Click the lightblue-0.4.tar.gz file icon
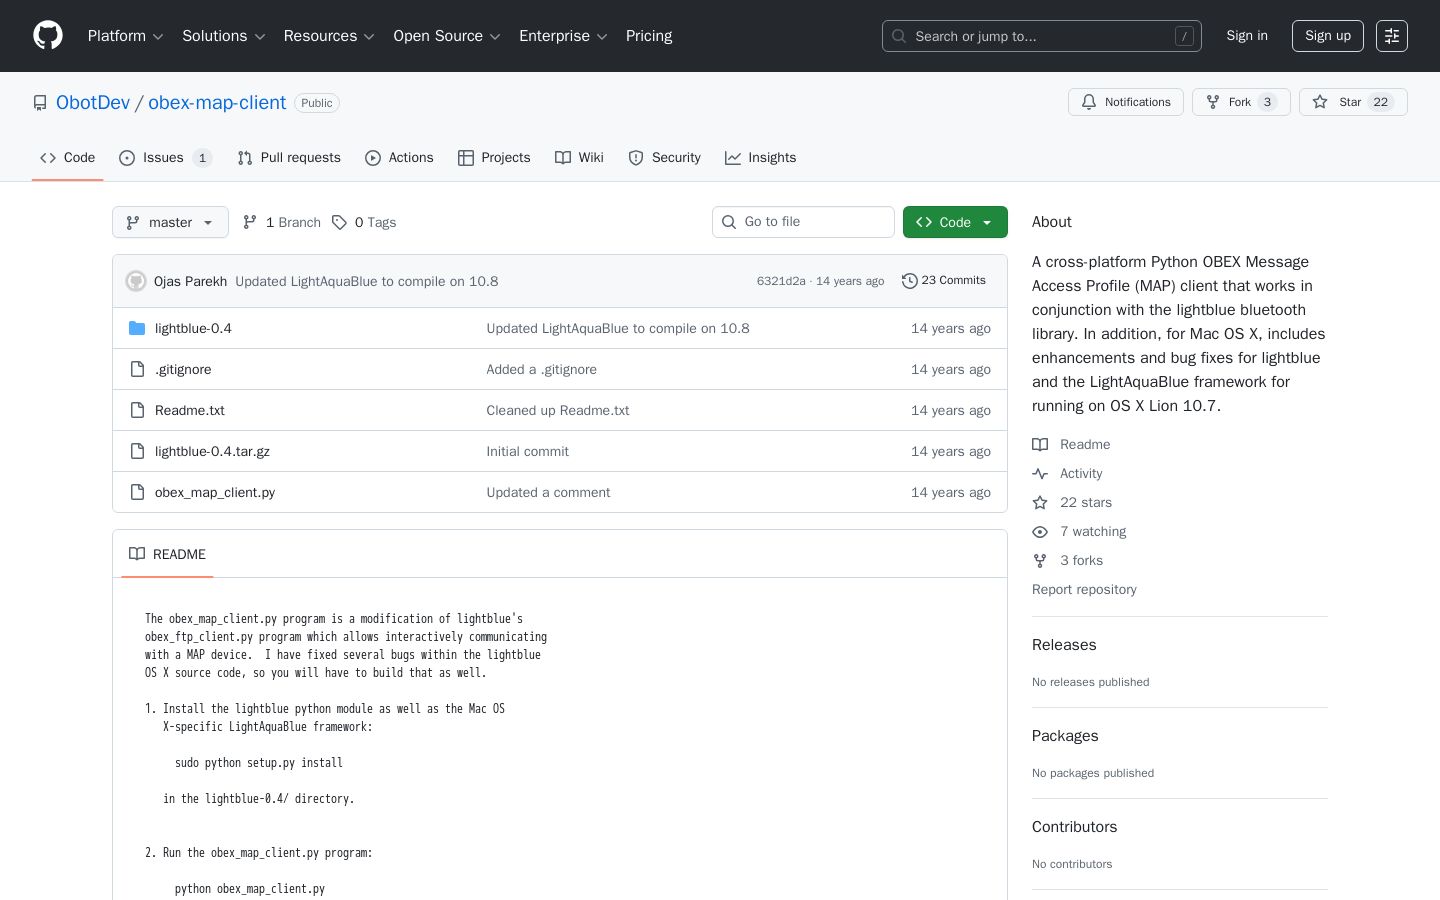This screenshot has width=1440, height=900. coord(137,451)
